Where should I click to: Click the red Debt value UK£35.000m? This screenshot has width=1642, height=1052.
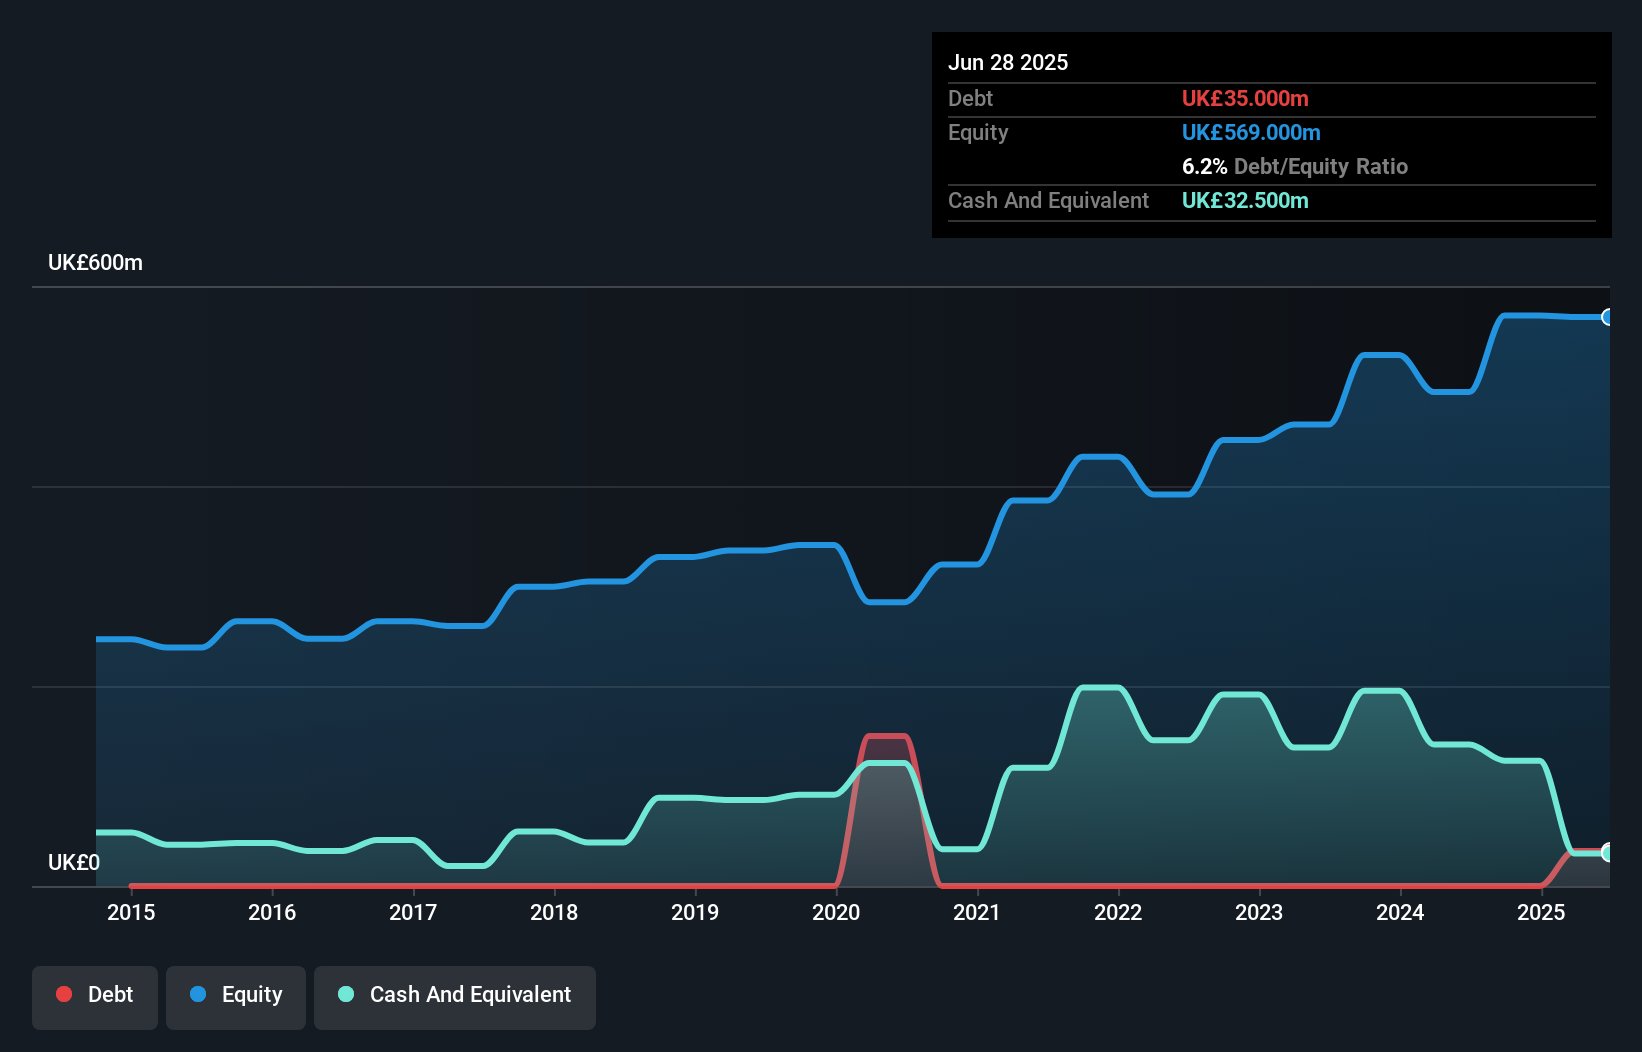click(x=1245, y=98)
